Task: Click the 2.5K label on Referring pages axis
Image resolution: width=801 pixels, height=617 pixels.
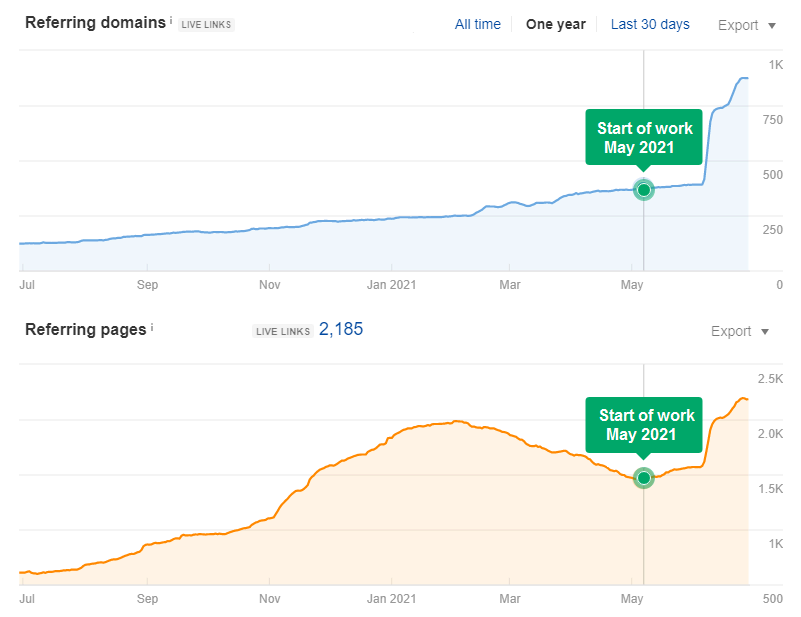Action: [x=770, y=378]
